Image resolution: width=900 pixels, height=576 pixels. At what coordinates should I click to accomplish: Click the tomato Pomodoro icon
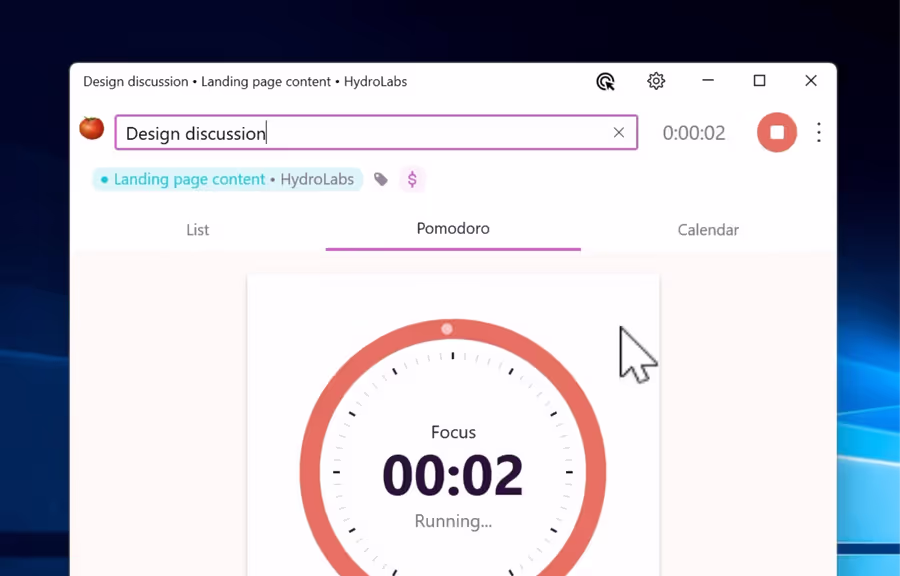(x=92, y=128)
